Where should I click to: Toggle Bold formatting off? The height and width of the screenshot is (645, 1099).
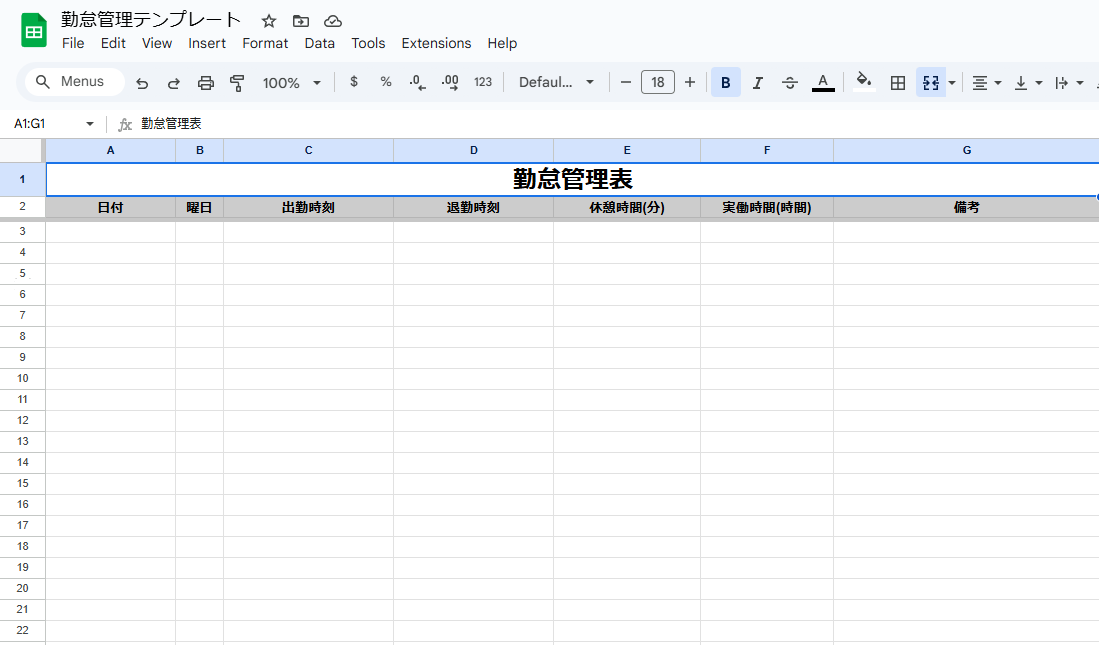click(725, 83)
